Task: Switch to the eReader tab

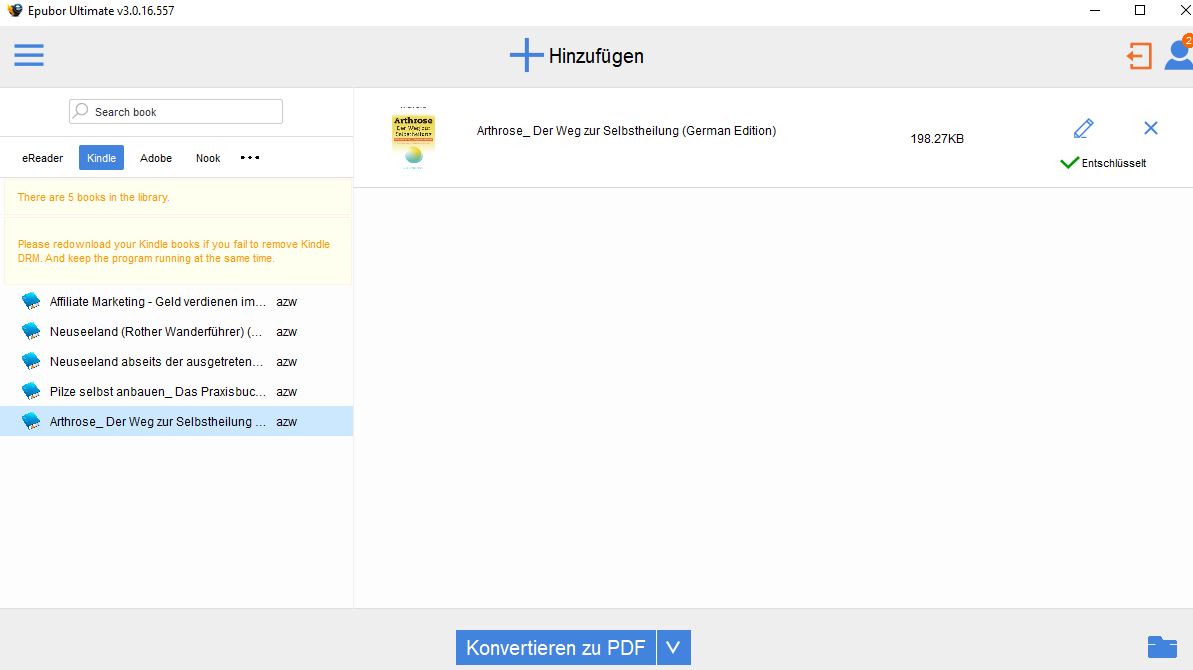Action: coord(42,157)
